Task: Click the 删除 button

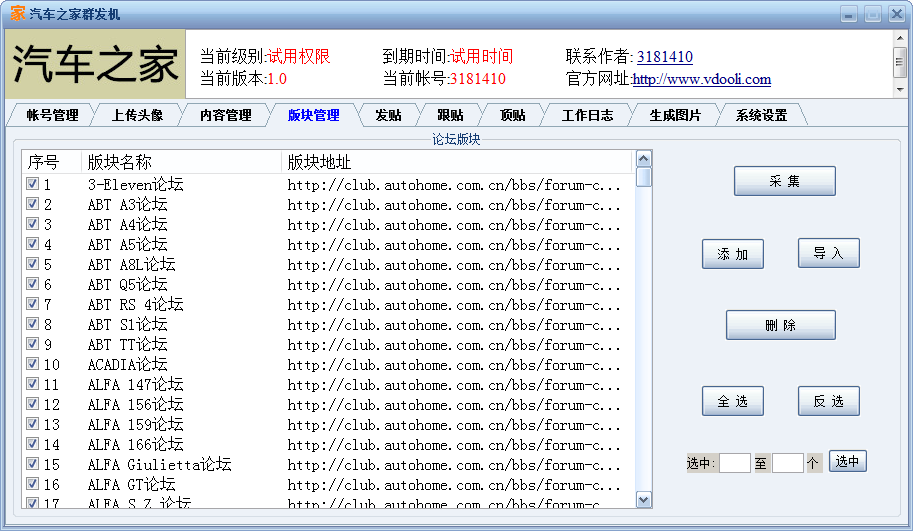Action: coord(780,325)
